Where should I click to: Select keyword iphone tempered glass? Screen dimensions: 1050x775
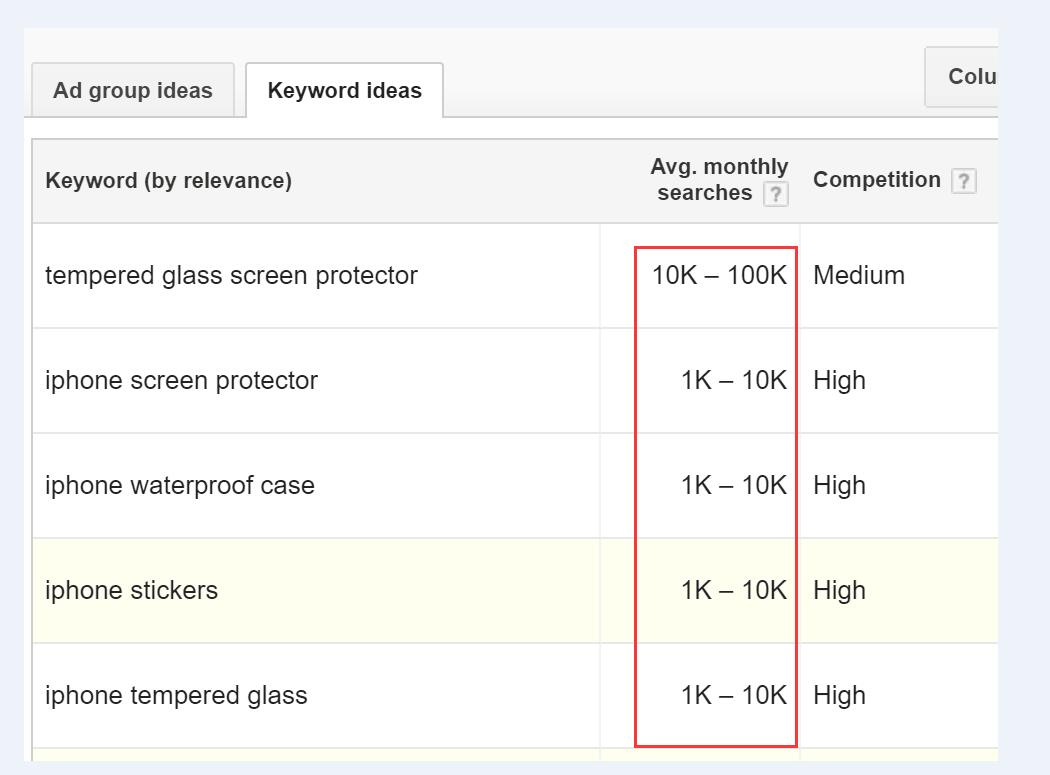coord(176,695)
